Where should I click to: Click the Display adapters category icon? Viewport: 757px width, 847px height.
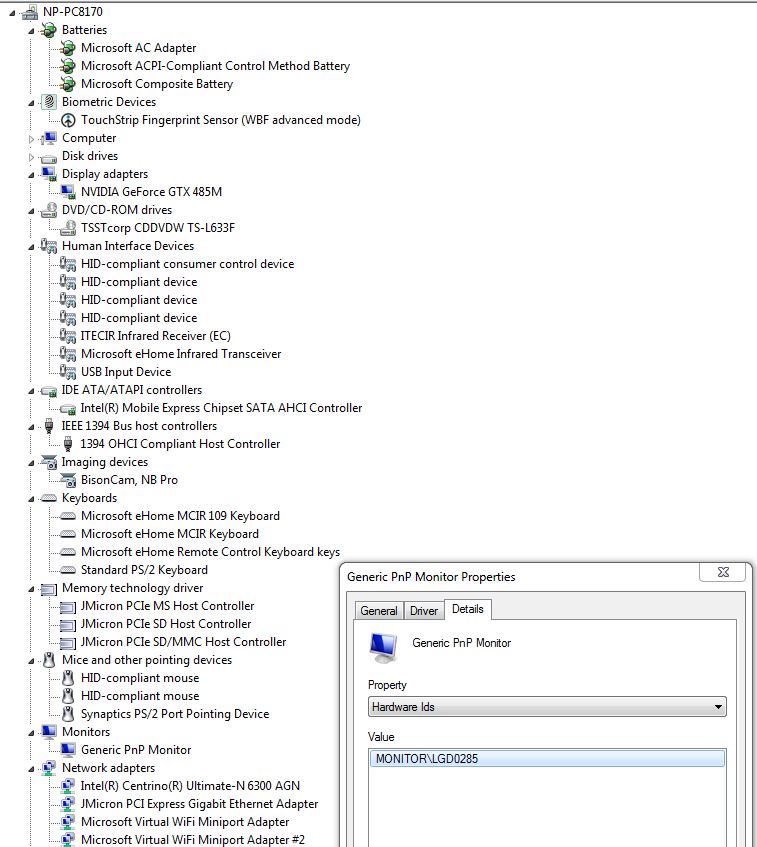click(x=49, y=174)
